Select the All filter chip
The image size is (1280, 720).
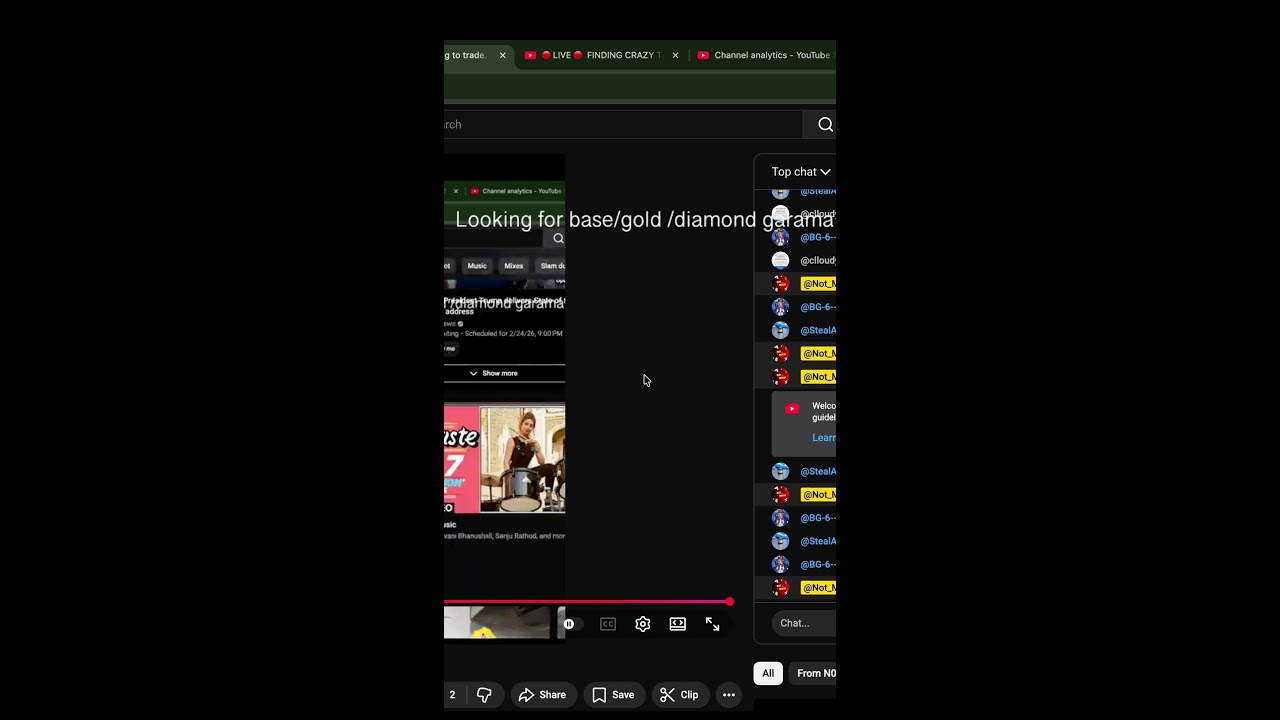tap(768, 673)
